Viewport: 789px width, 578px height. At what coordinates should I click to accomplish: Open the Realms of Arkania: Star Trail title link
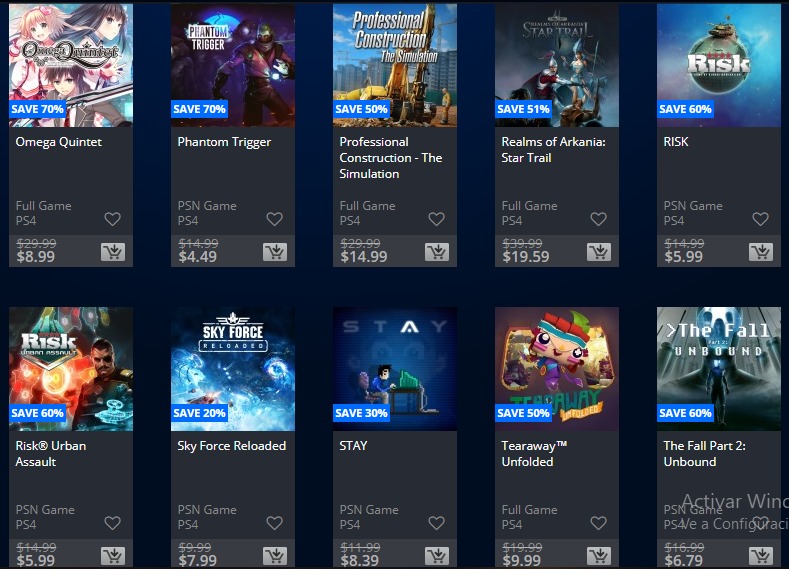tap(554, 149)
